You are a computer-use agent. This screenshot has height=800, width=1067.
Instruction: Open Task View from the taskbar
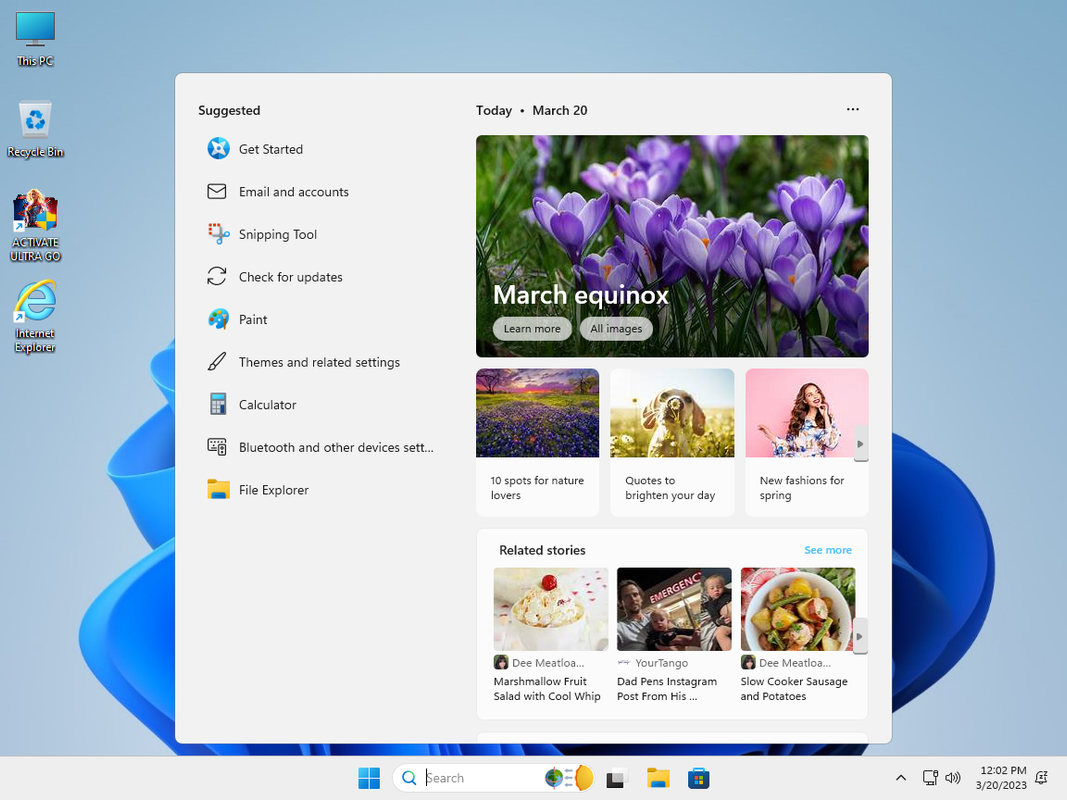click(617, 778)
